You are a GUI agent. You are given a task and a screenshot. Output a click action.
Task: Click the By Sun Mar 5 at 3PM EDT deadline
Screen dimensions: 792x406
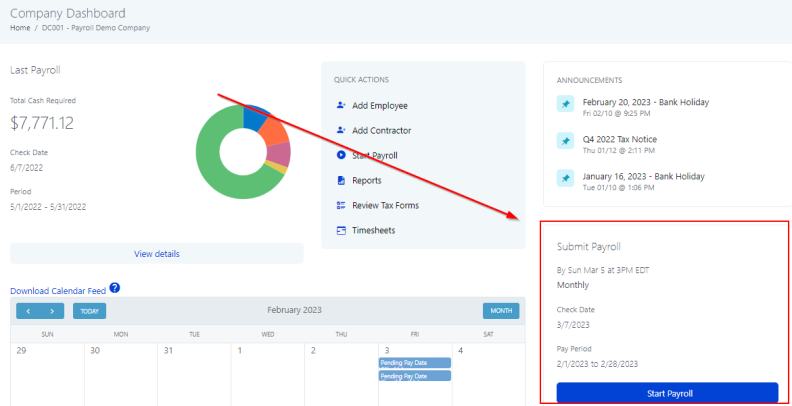coord(603,270)
